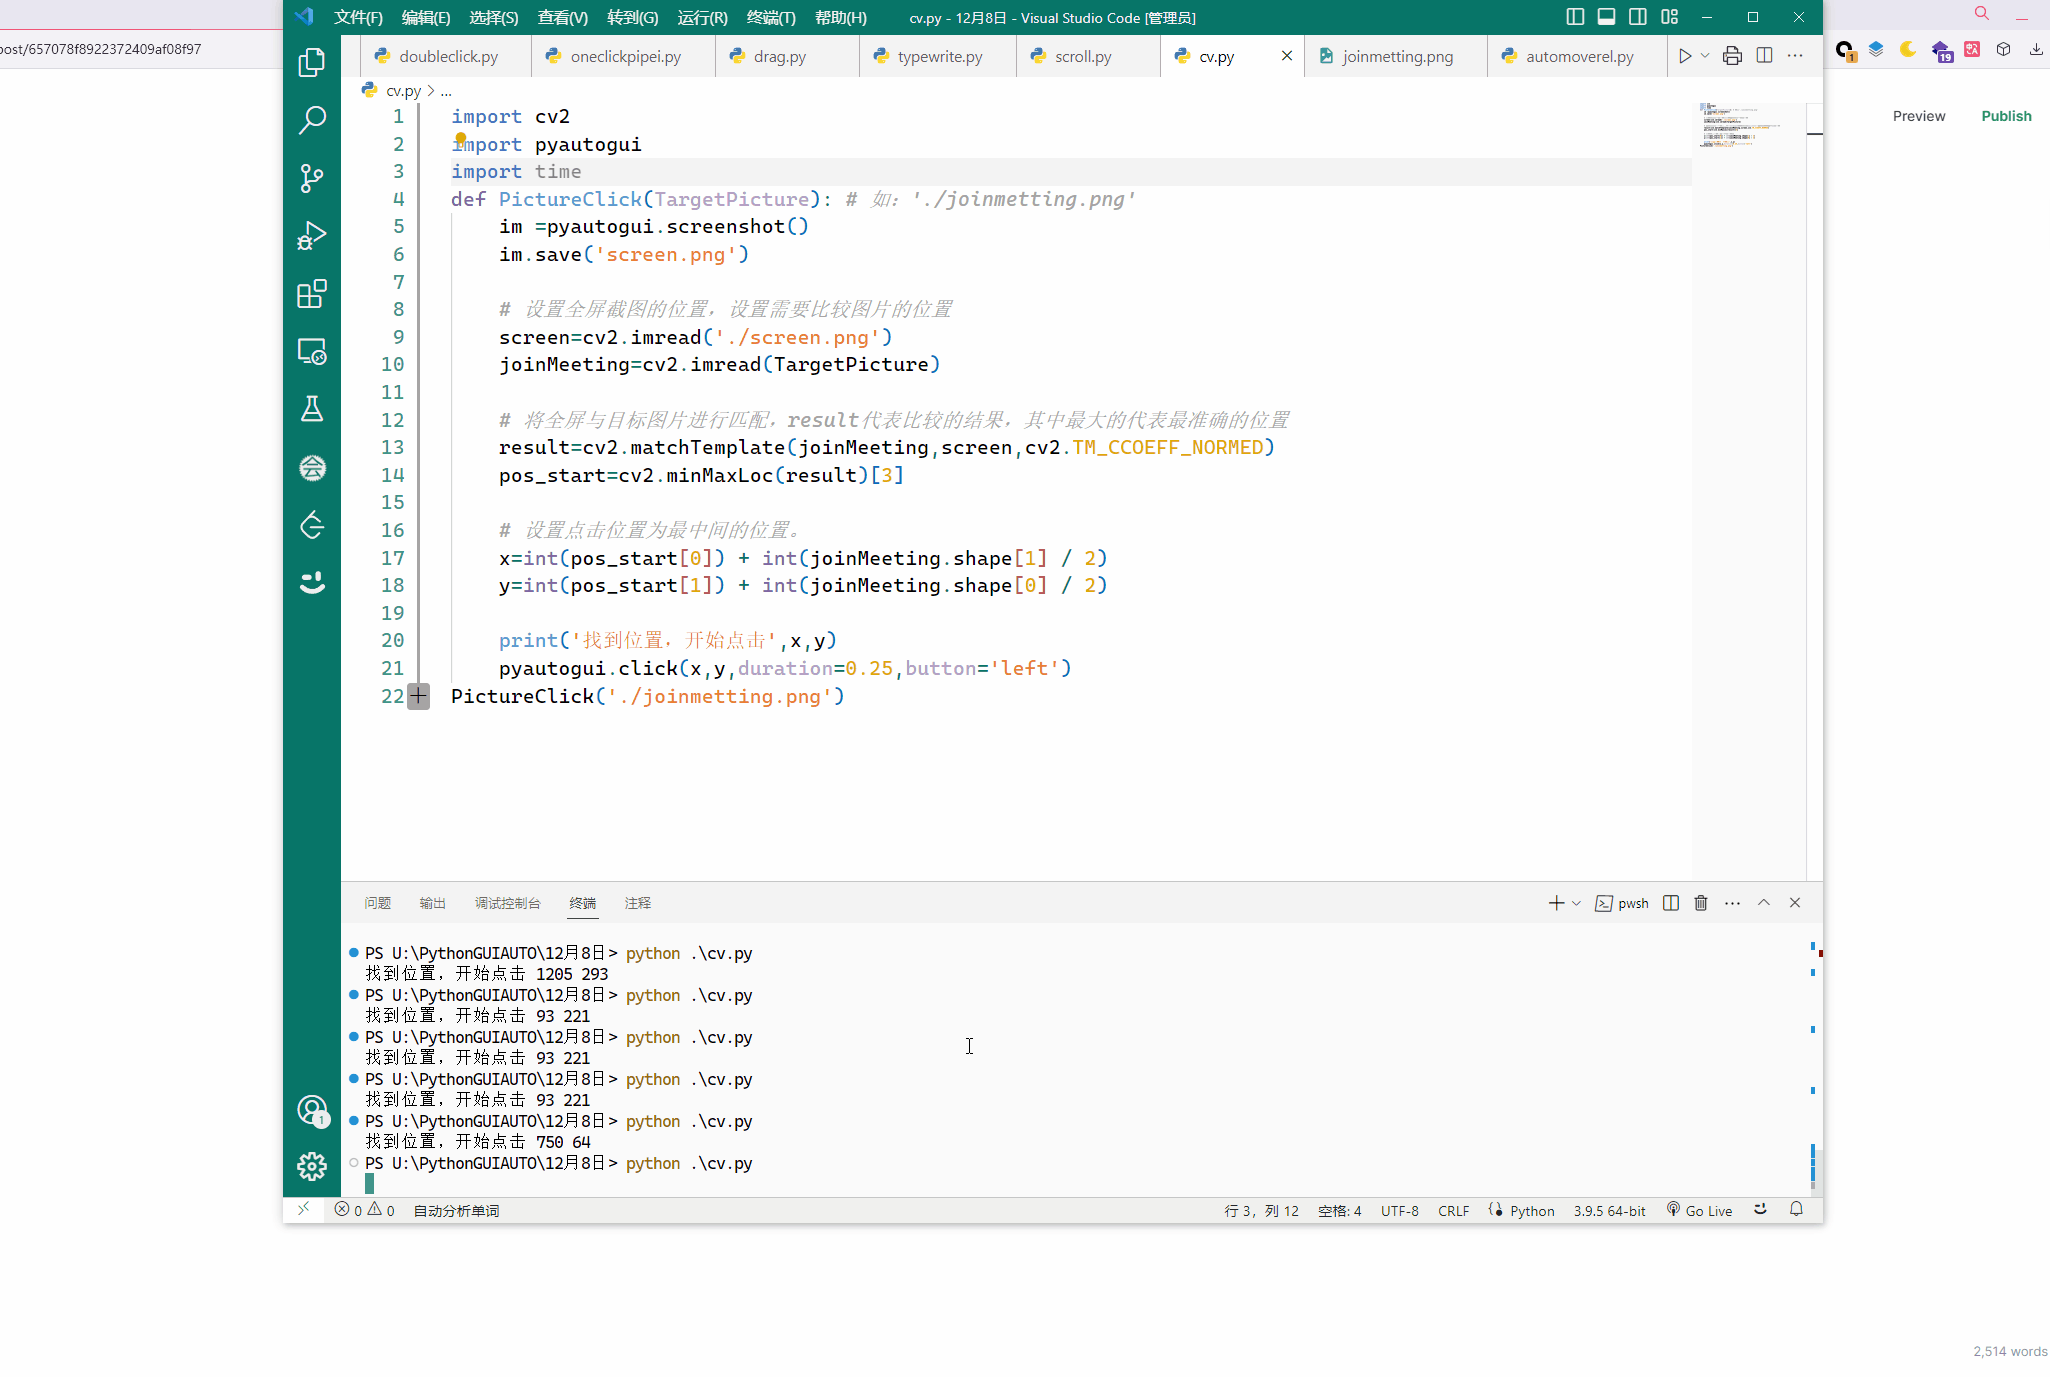Viewport: 2050px width, 1377px height.
Task: Click the lightbulb on line 2
Action: coord(460,138)
